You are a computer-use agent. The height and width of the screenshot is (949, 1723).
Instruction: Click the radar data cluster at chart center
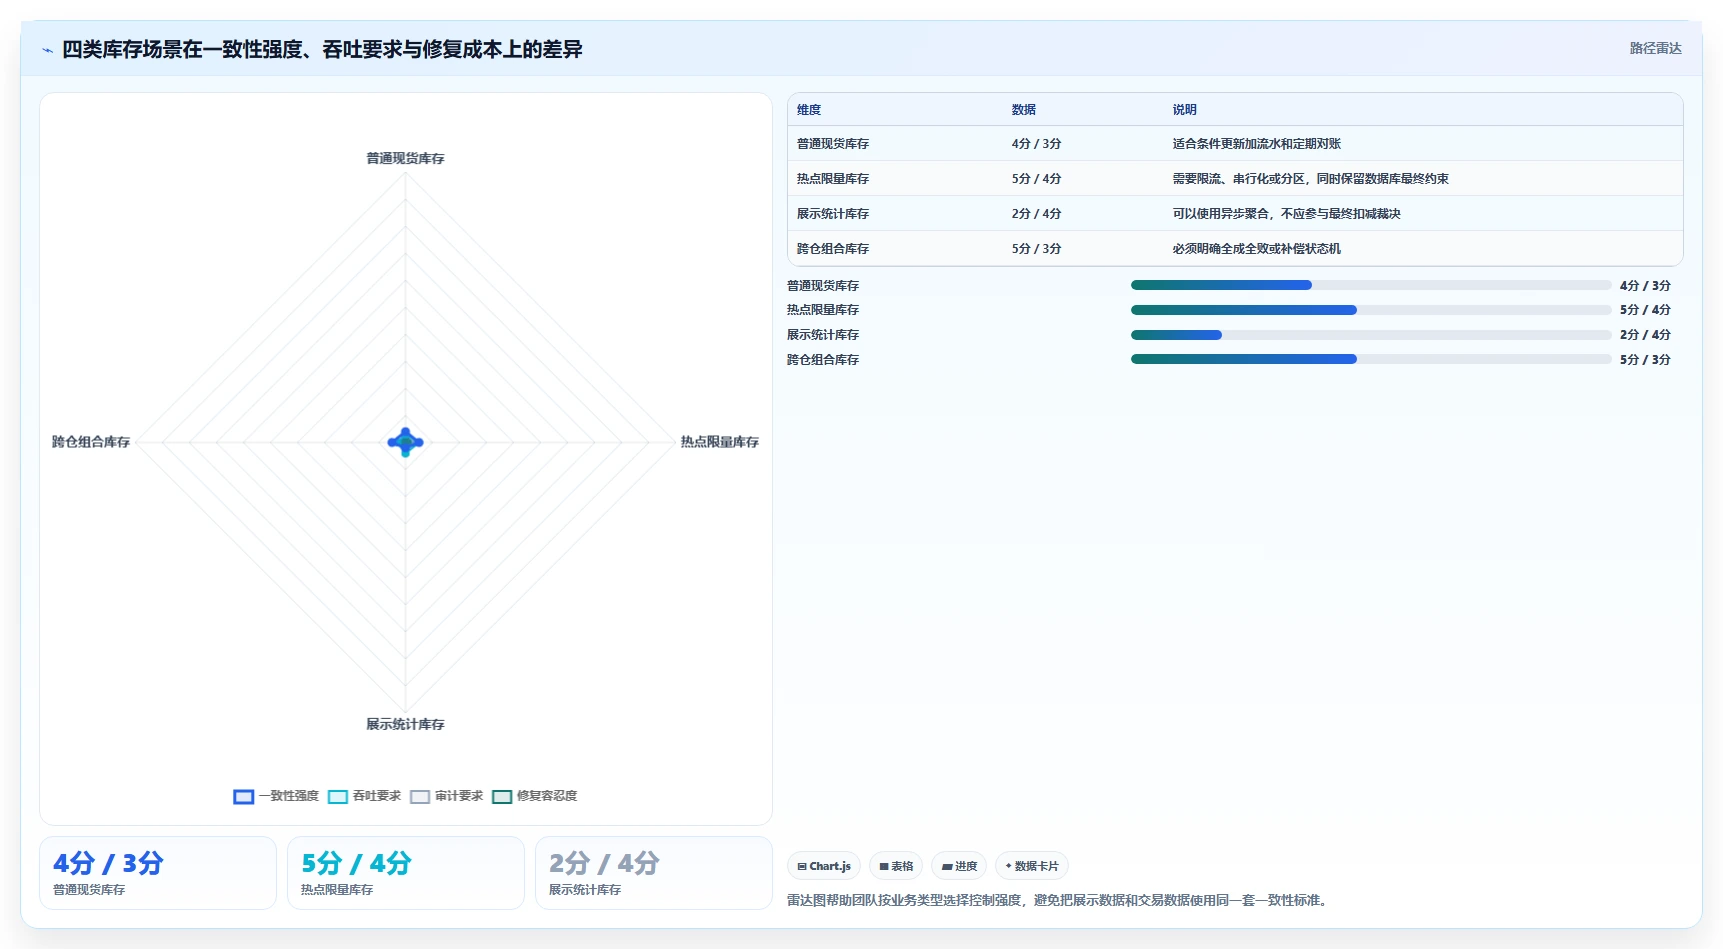point(405,442)
